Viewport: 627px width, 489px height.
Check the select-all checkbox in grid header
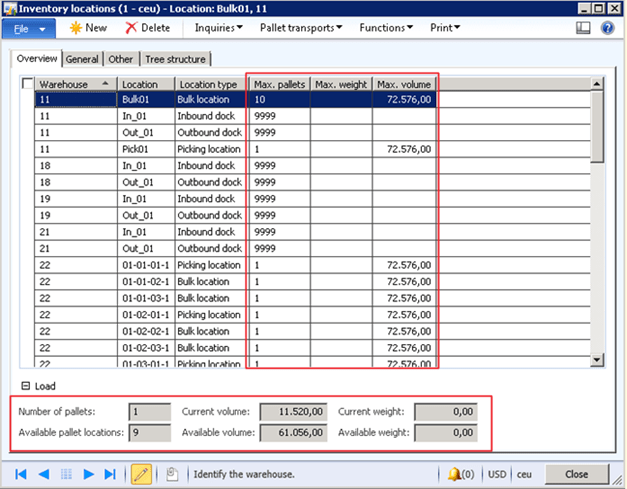tap(27, 84)
